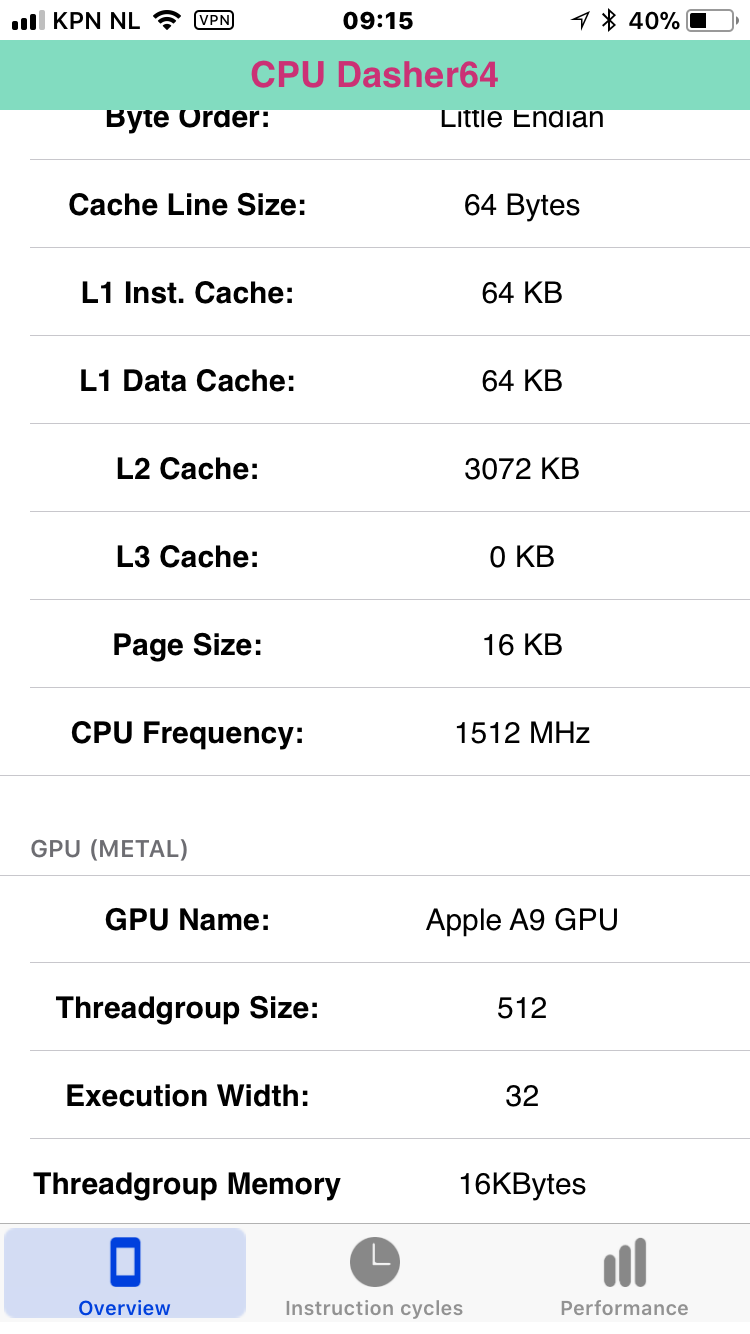Screen dimensions: 750x1334
Task: Tap the Threadgroup Size label
Action: point(187,1008)
